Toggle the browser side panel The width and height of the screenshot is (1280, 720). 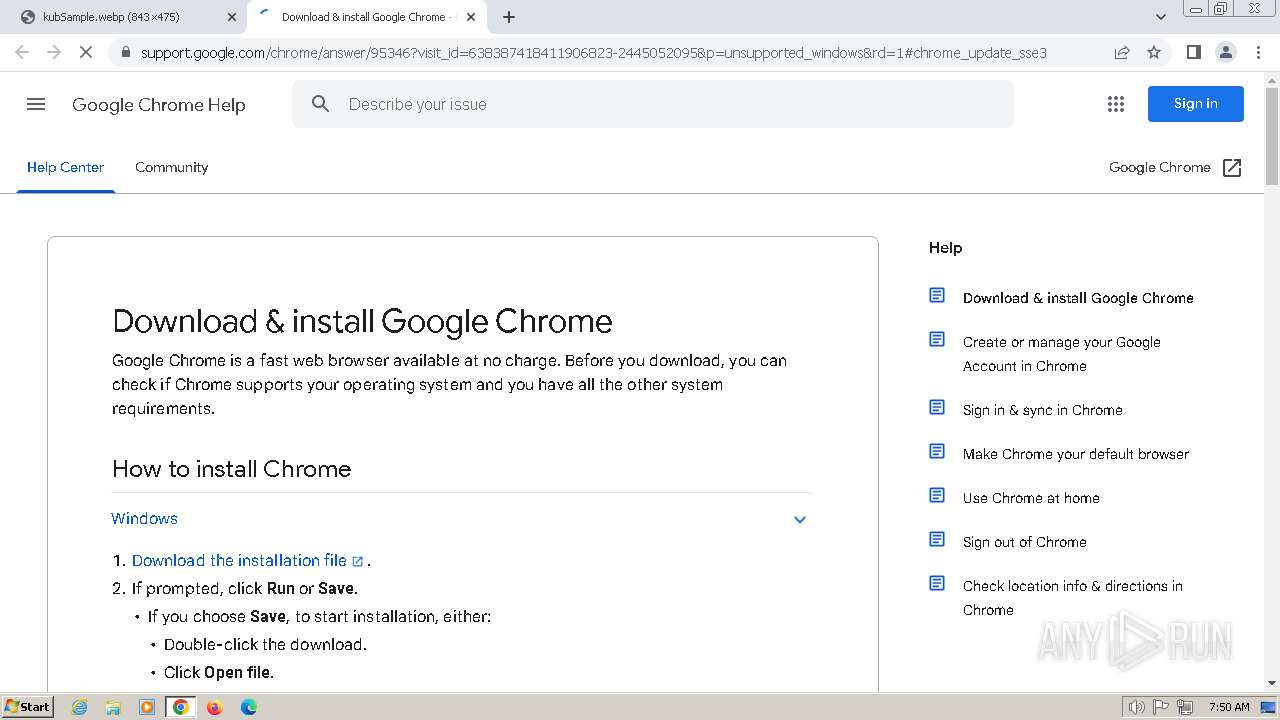1193,52
